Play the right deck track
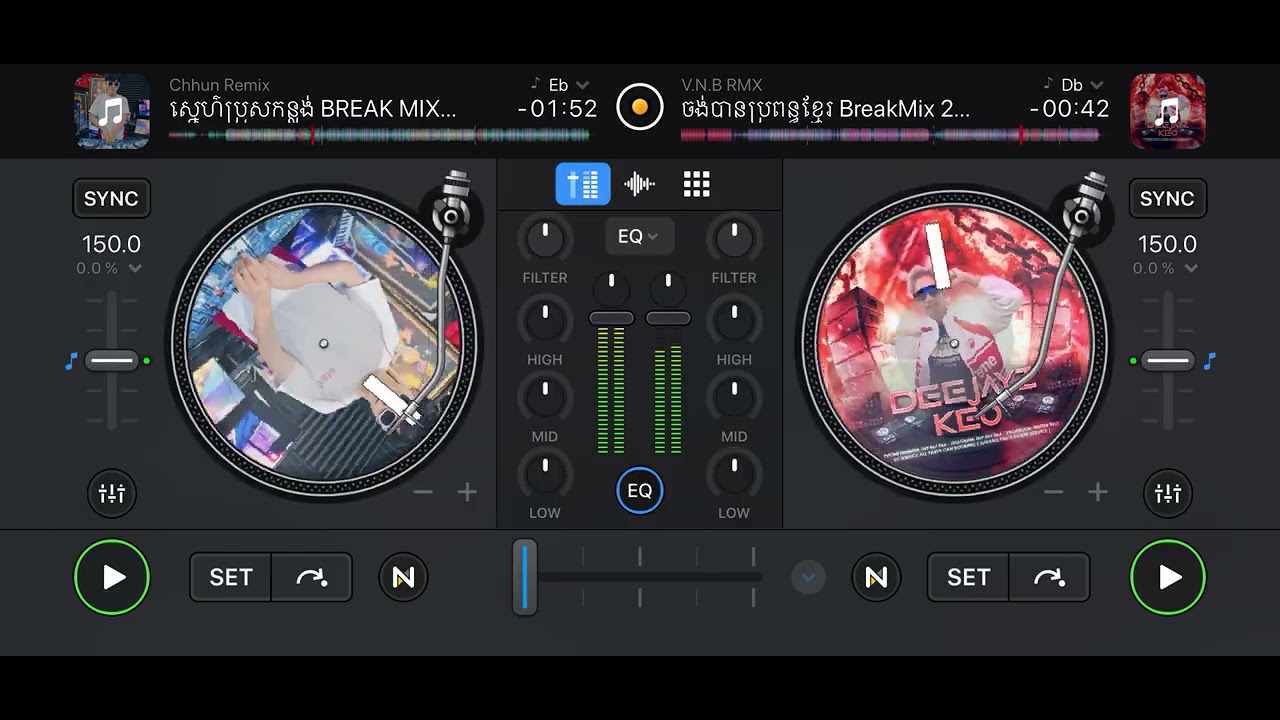The height and width of the screenshot is (720, 1280). [1168, 577]
